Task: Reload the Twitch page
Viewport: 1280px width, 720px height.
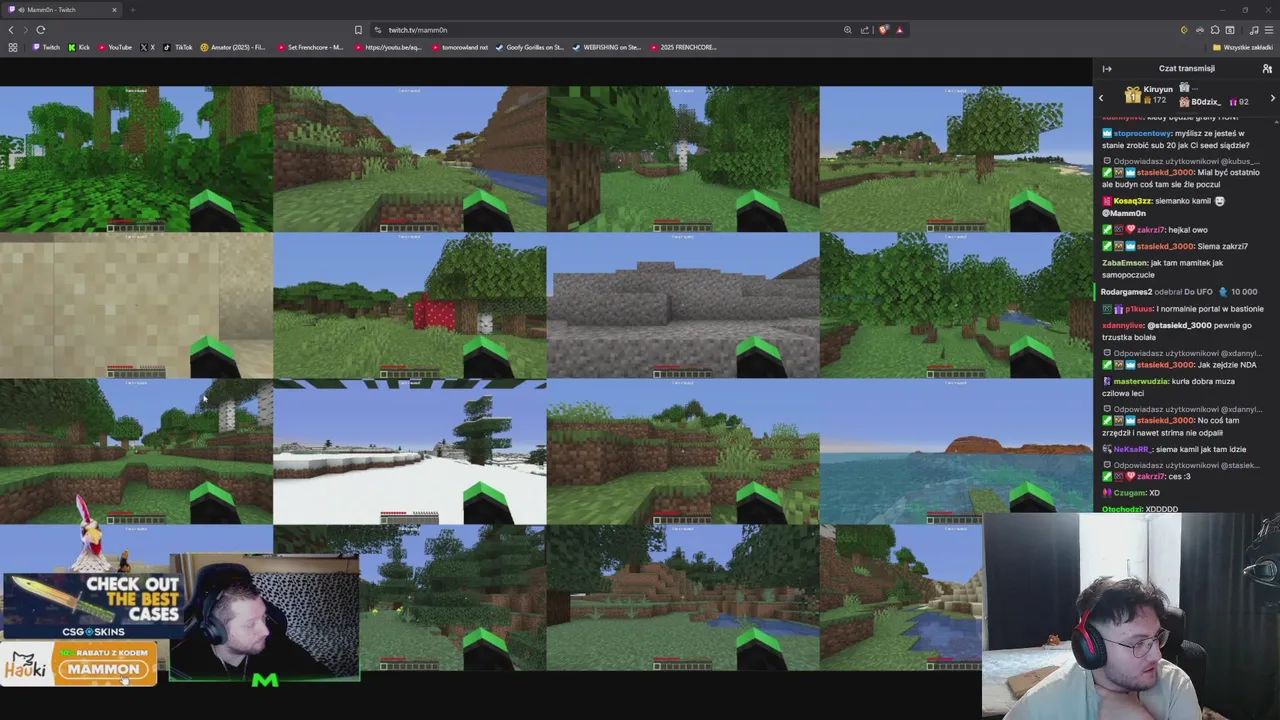Action: [41, 30]
